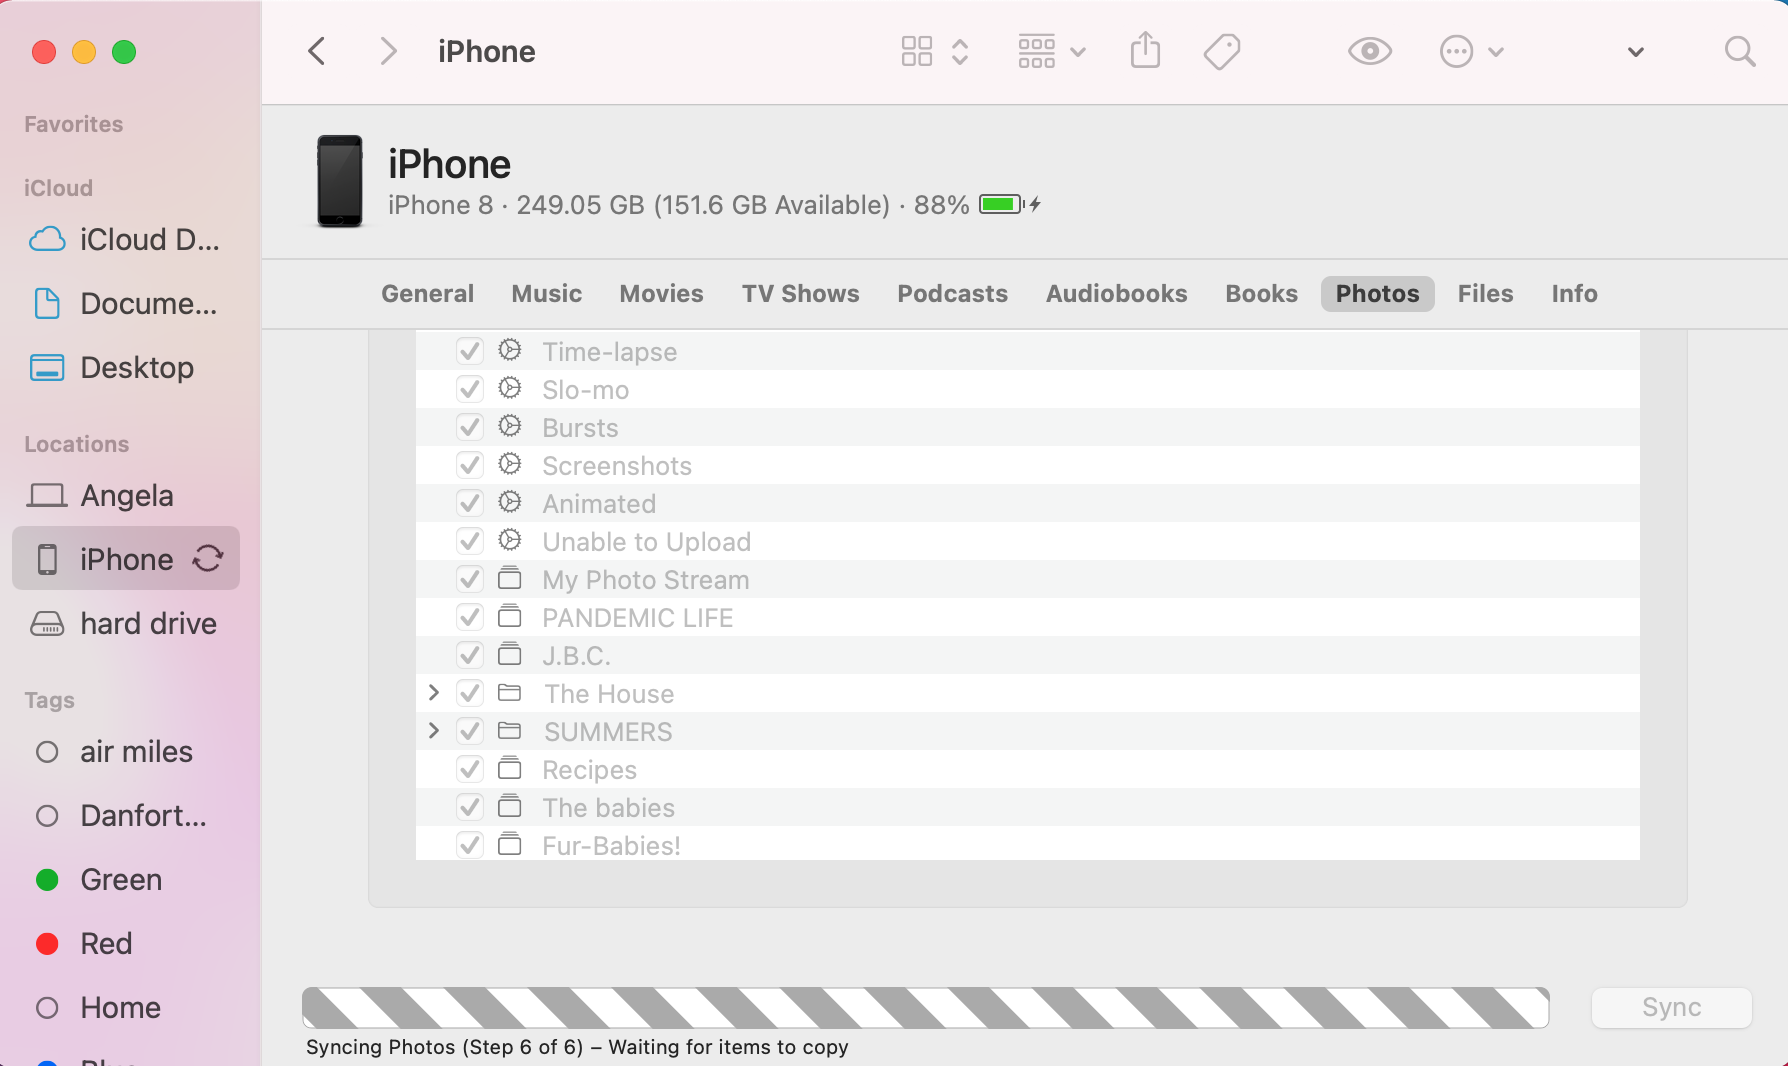Expand the SUMMERS folder
Image resolution: width=1788 pixels, height=1066 pixels.
434,731
